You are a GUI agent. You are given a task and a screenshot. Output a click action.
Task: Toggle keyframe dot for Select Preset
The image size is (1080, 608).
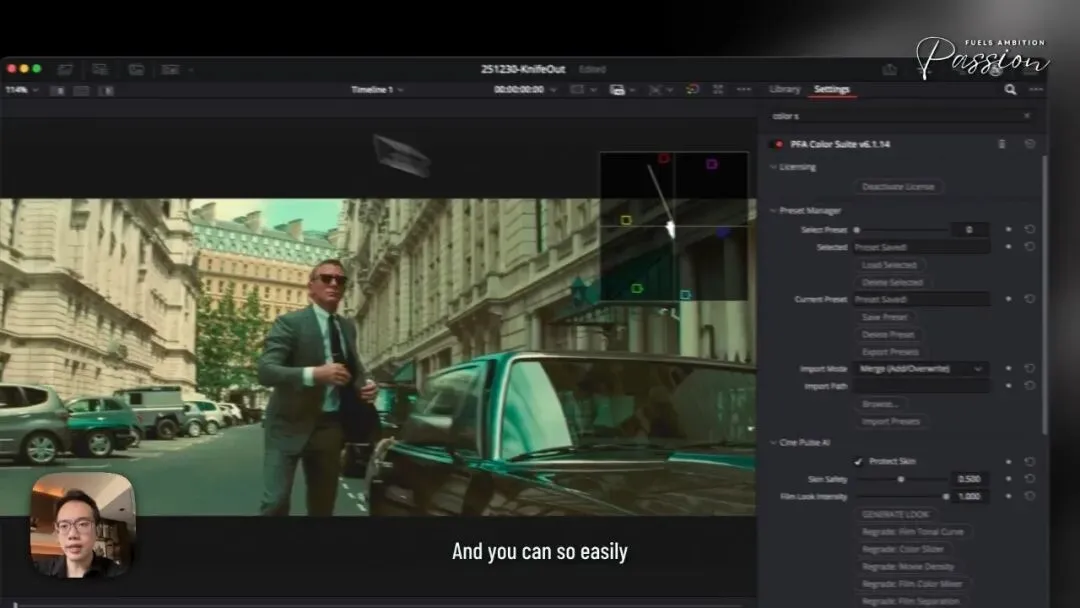click(x=1008, y=229)
